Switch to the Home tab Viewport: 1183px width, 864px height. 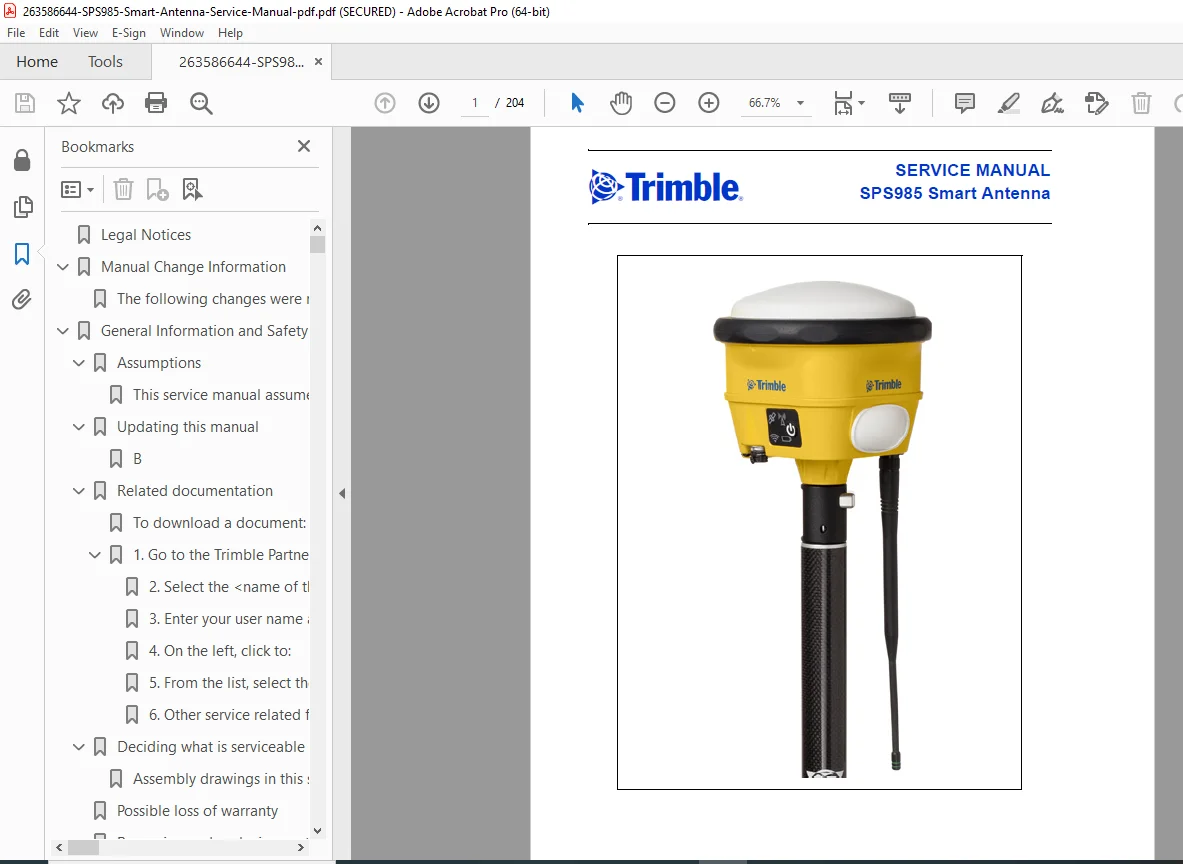(37, 62)
